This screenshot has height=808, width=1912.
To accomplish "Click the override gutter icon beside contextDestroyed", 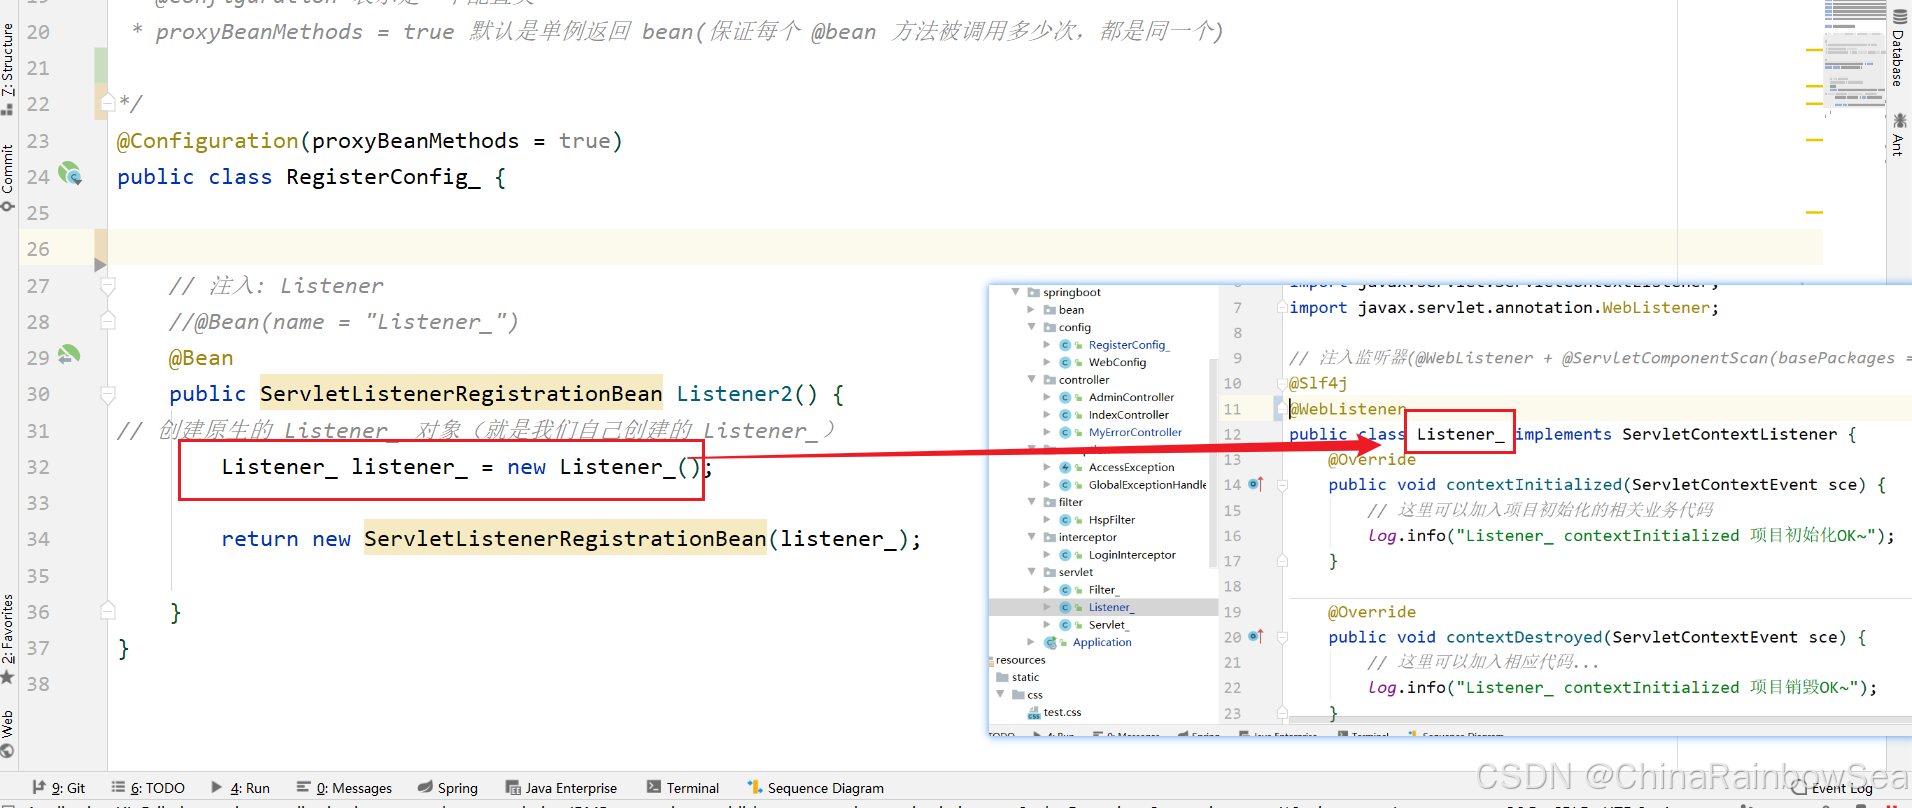I will tap(1256, 636).
